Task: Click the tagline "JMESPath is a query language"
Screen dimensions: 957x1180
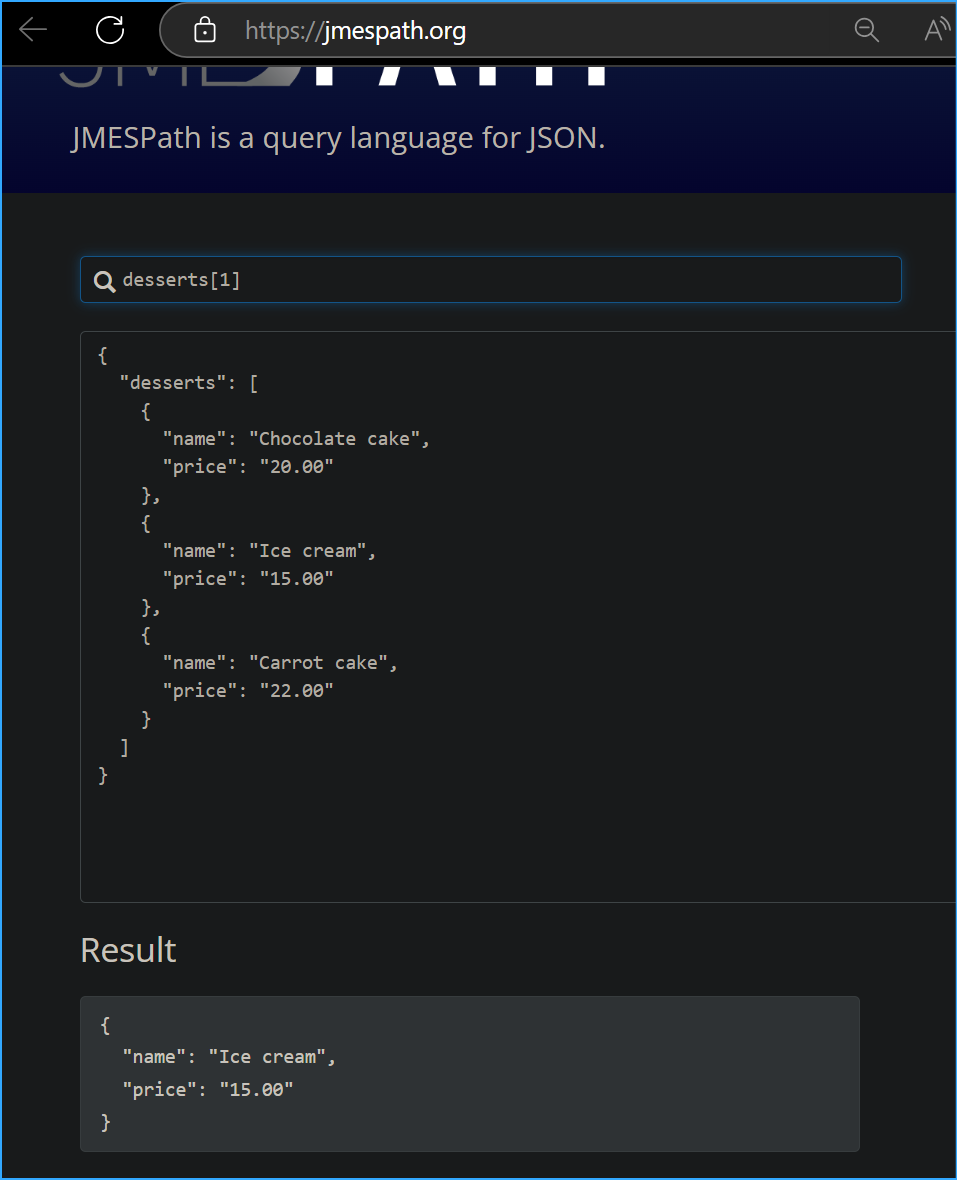Action: 338,137
